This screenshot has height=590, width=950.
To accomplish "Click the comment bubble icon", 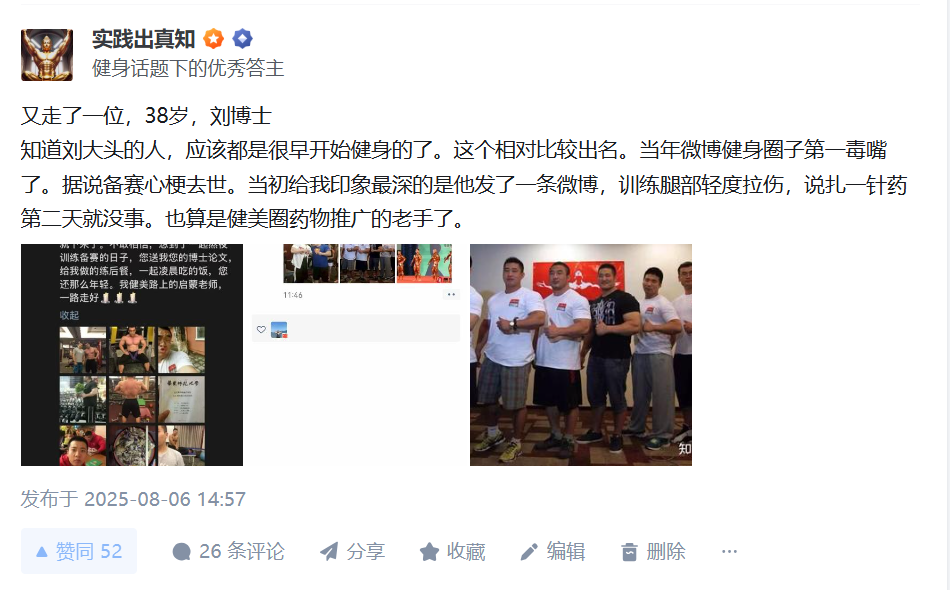I will pos(181,552).
